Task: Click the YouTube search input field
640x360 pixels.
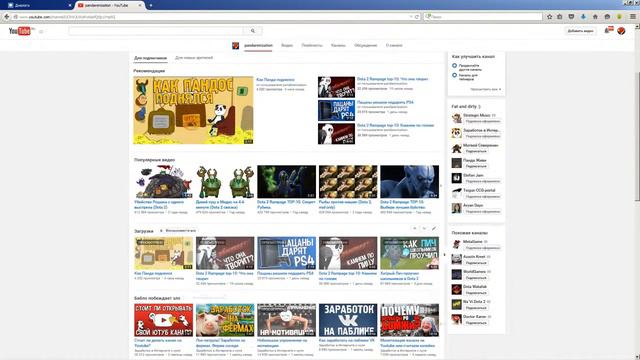Action: [156, 31]
